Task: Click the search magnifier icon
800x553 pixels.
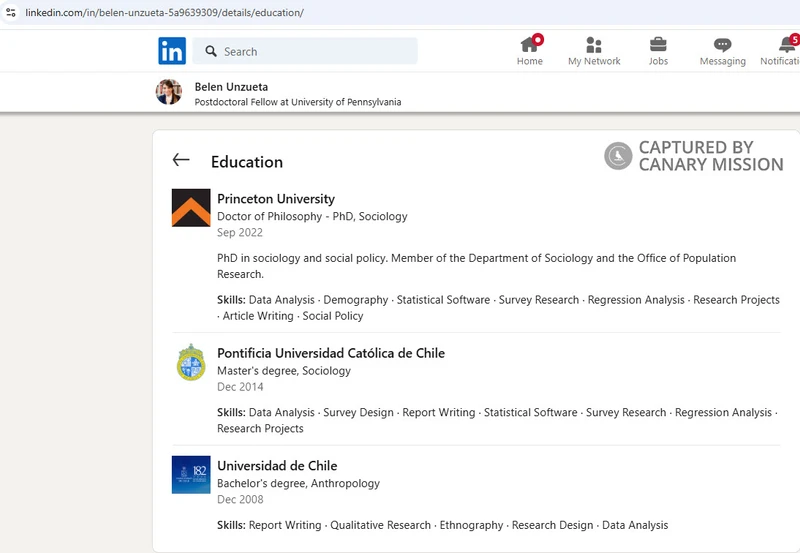Action: point(211,51)
